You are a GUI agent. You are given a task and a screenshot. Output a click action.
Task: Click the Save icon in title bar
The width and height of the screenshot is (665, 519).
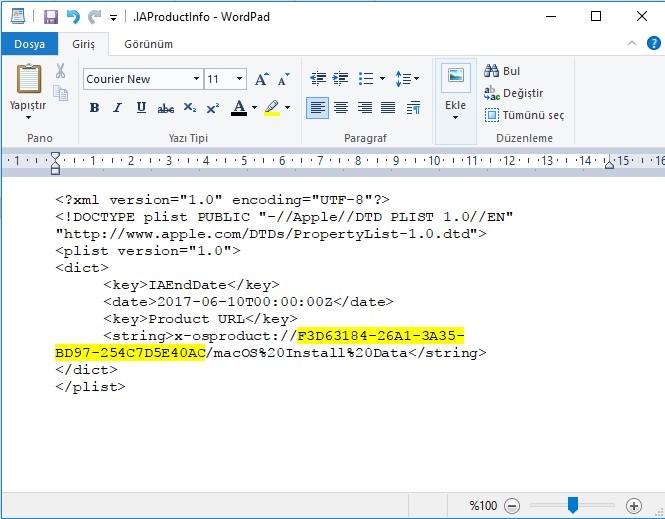click(x=50, y=16)
